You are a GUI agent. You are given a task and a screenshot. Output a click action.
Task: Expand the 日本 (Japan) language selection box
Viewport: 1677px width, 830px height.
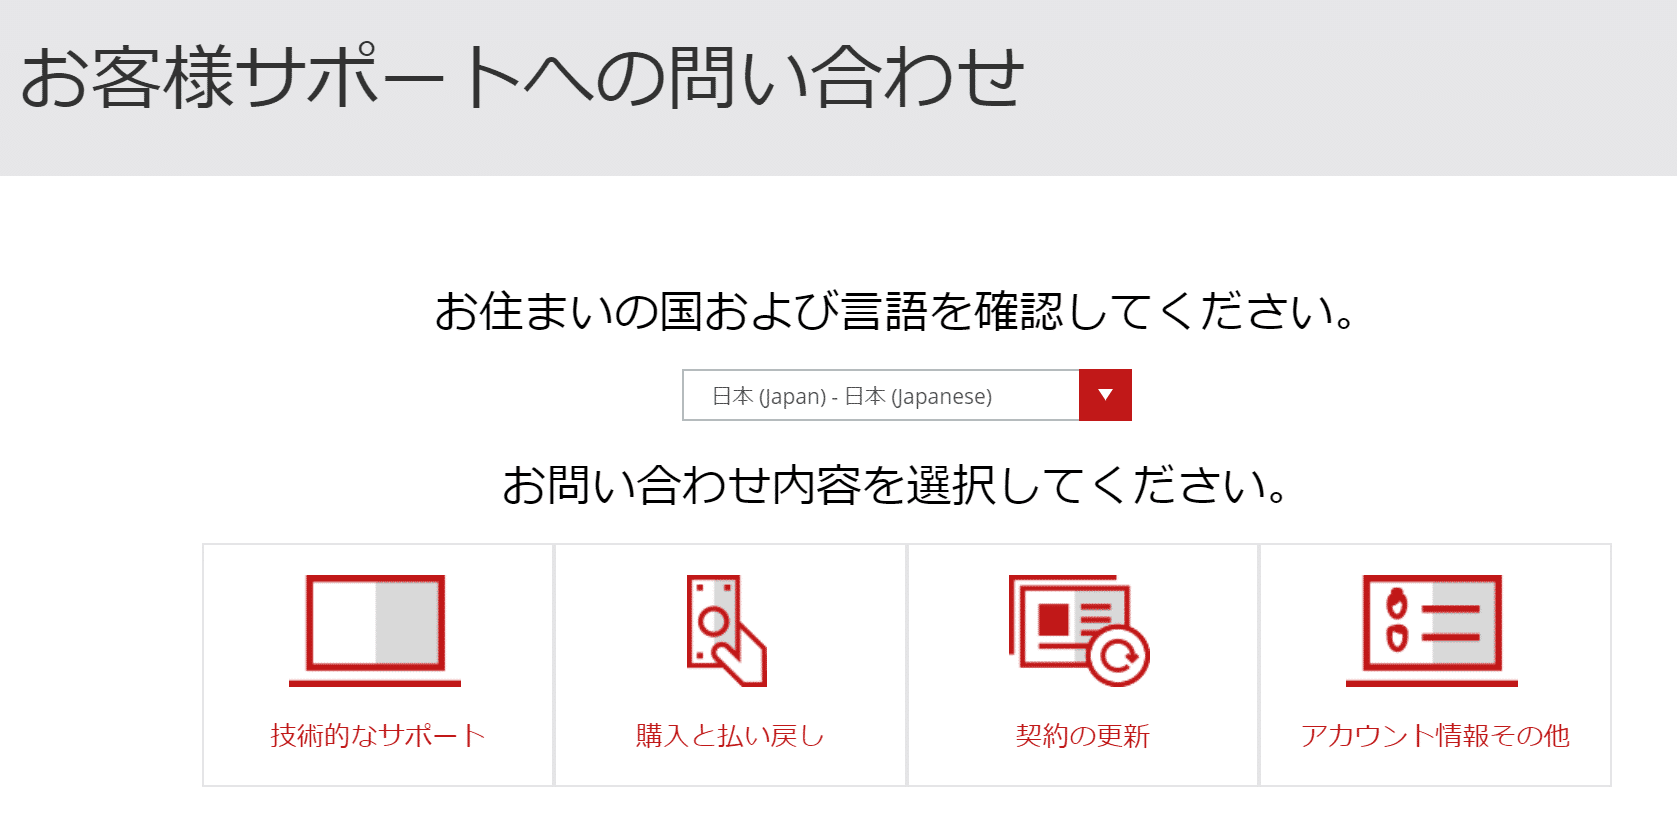880,396
